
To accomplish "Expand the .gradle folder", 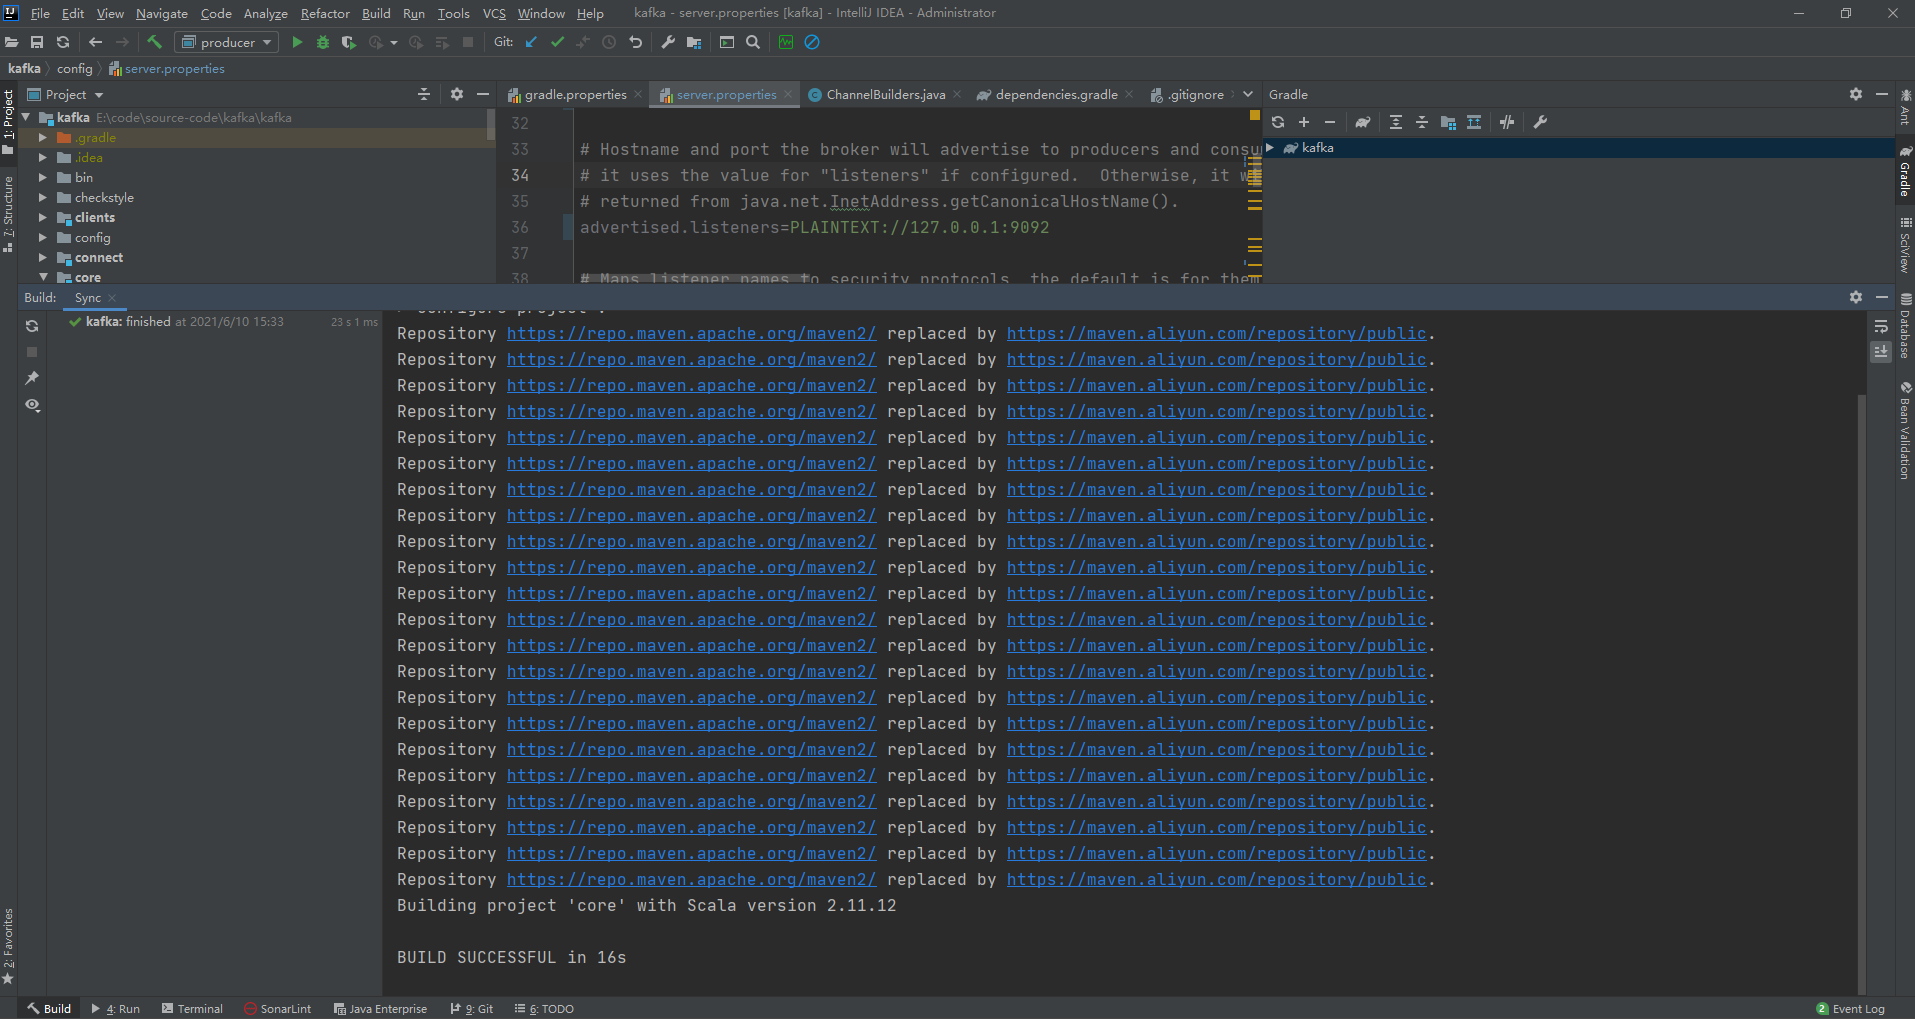I will click(43, 137).
